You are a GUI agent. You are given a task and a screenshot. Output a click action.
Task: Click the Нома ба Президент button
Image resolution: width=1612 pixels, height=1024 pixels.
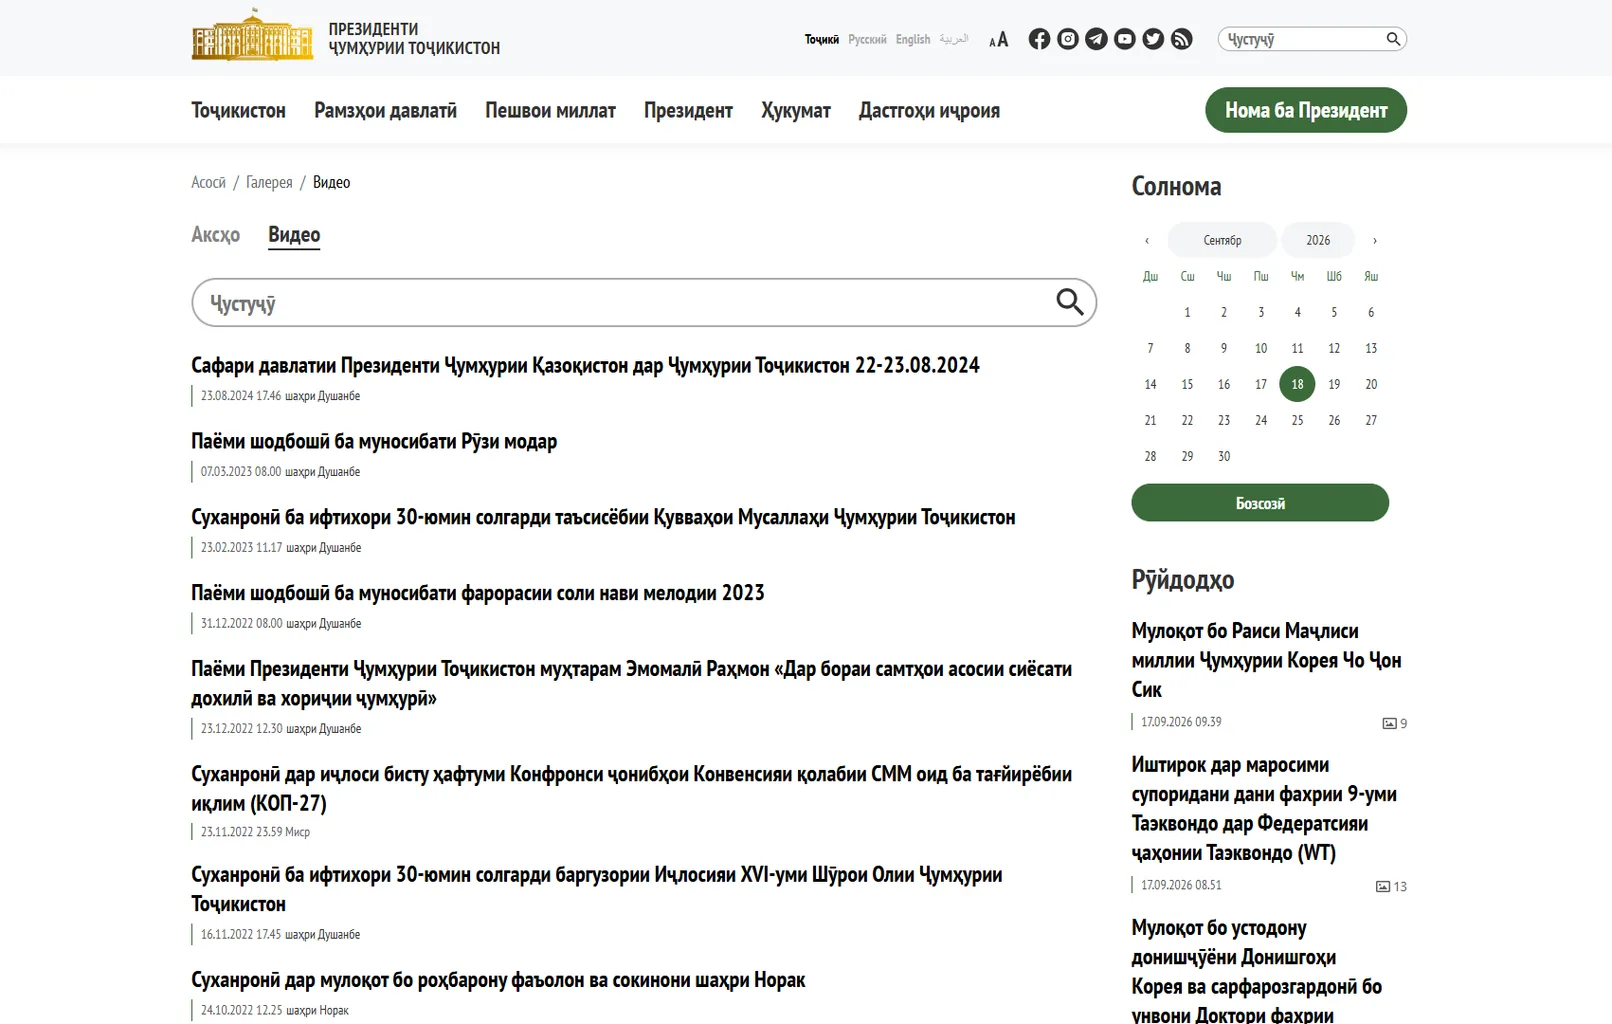[x=1306, y=110]
